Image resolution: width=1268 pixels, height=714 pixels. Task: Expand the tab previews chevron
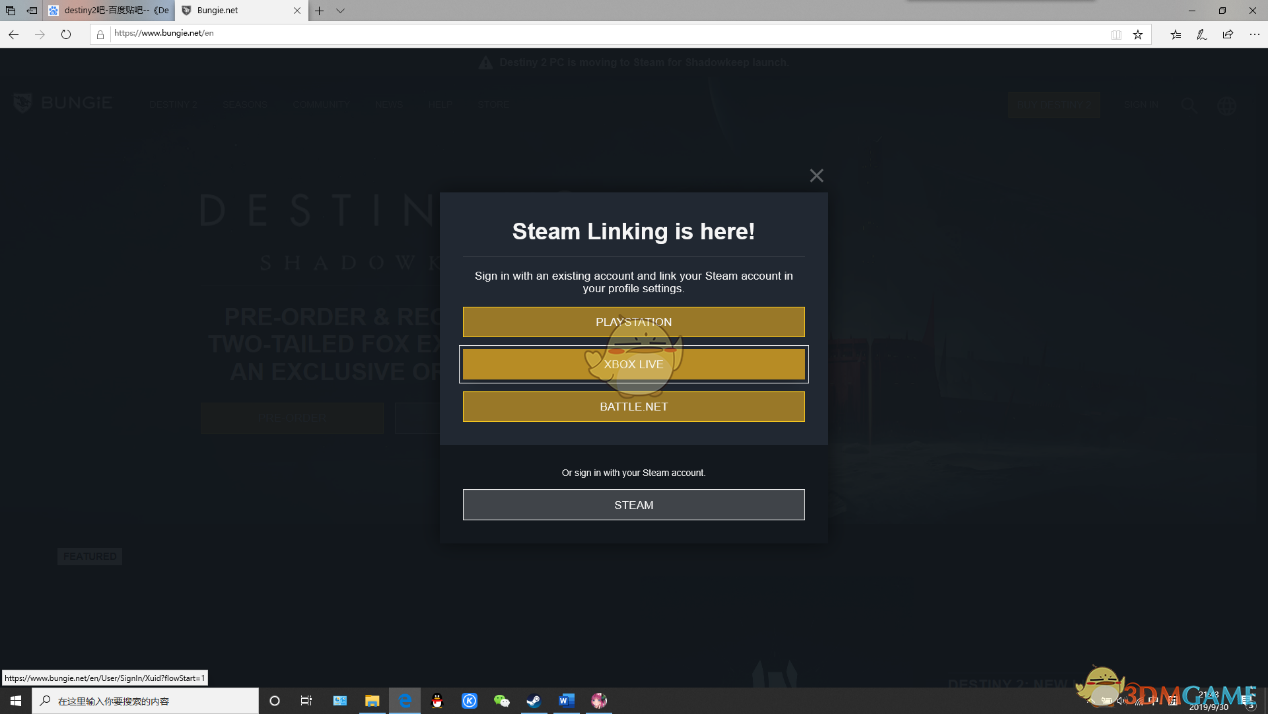(x=340, y=10)
